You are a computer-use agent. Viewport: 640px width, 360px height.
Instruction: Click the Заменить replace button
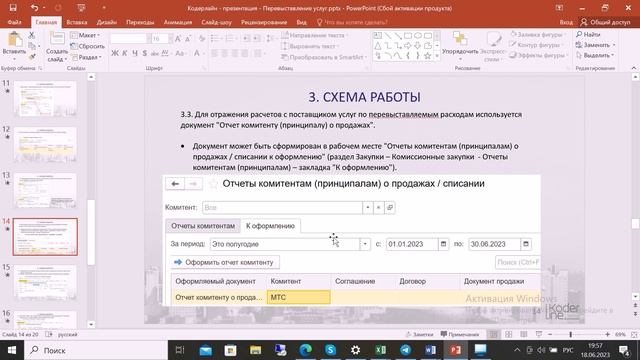[x=596, y=44]
